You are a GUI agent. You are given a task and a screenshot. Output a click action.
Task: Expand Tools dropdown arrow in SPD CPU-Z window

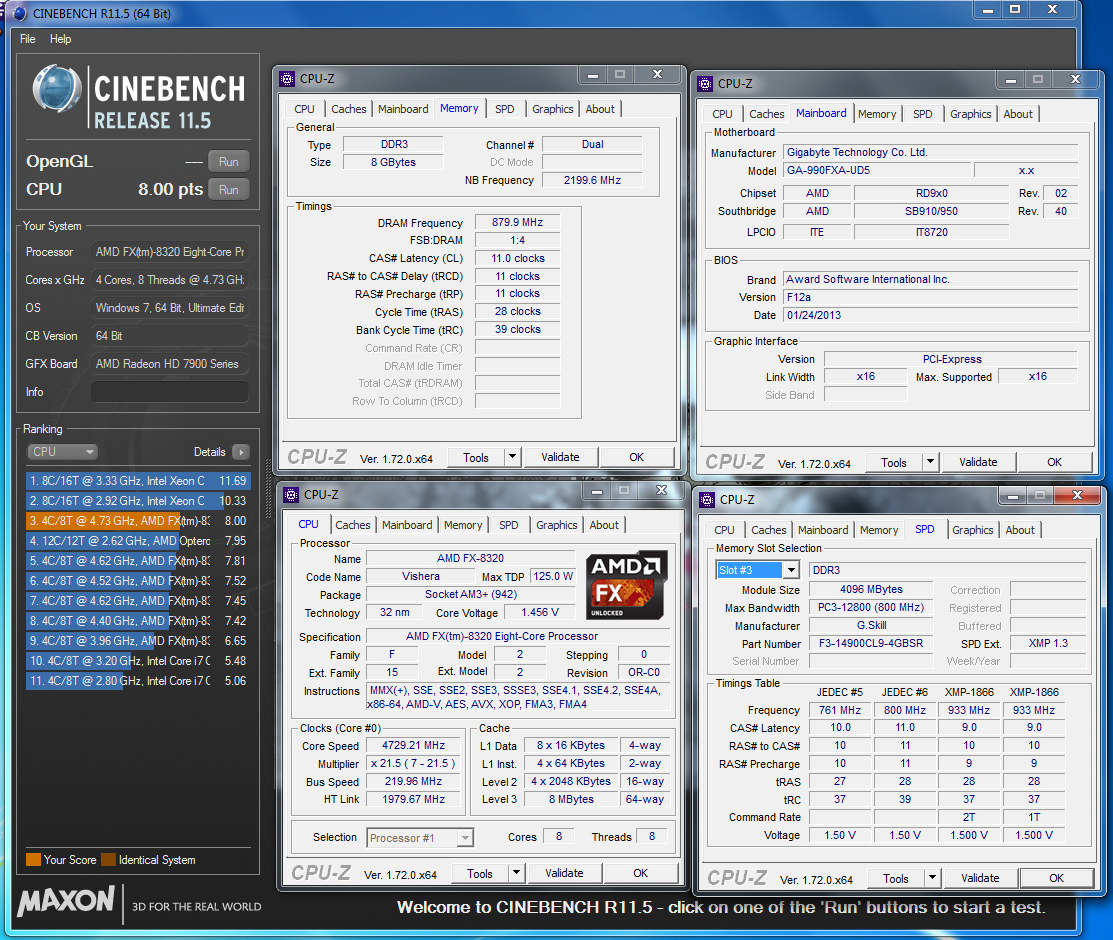click(x=933, y=879)
